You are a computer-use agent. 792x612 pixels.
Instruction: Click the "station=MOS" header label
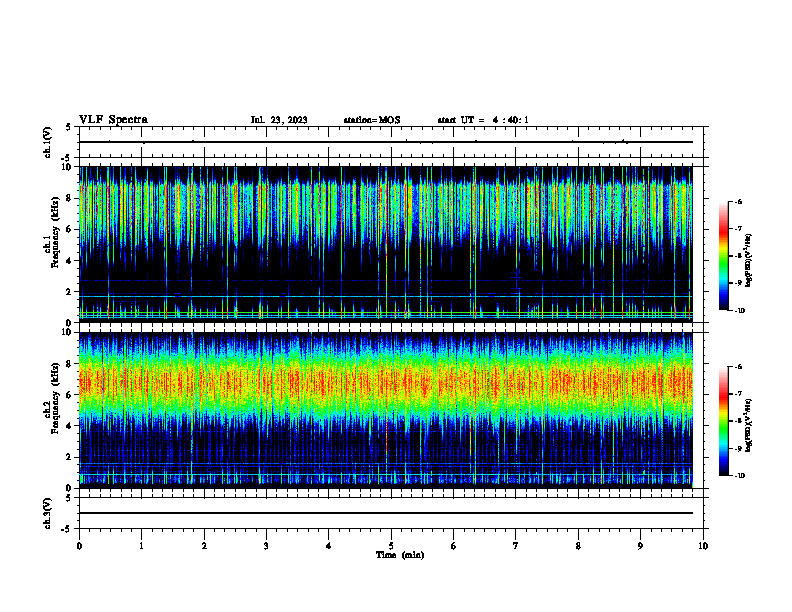(372, 120)
